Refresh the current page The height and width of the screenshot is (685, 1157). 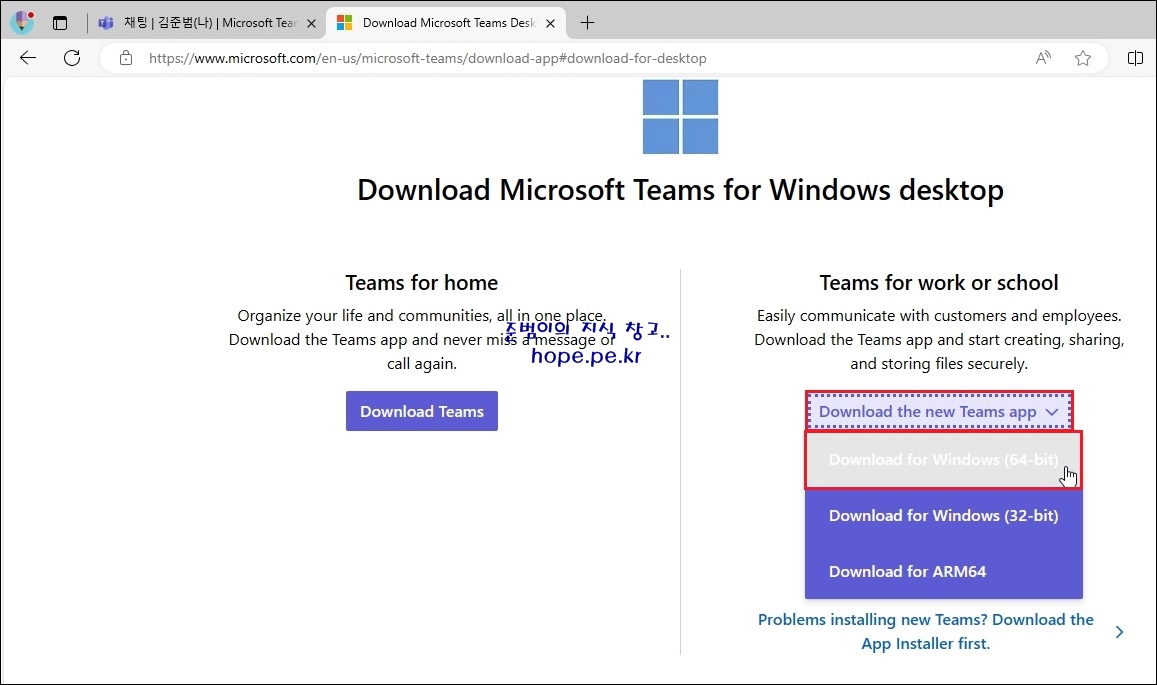tap(72, 58)
